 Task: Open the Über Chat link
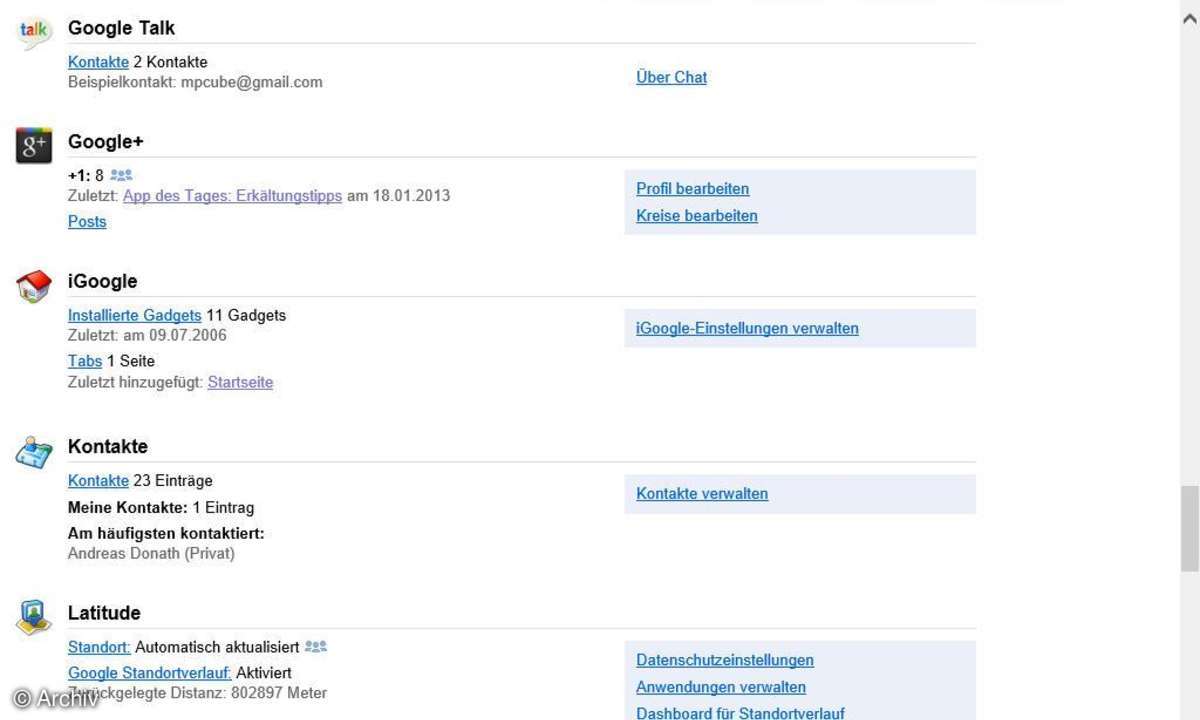[671, 77]
